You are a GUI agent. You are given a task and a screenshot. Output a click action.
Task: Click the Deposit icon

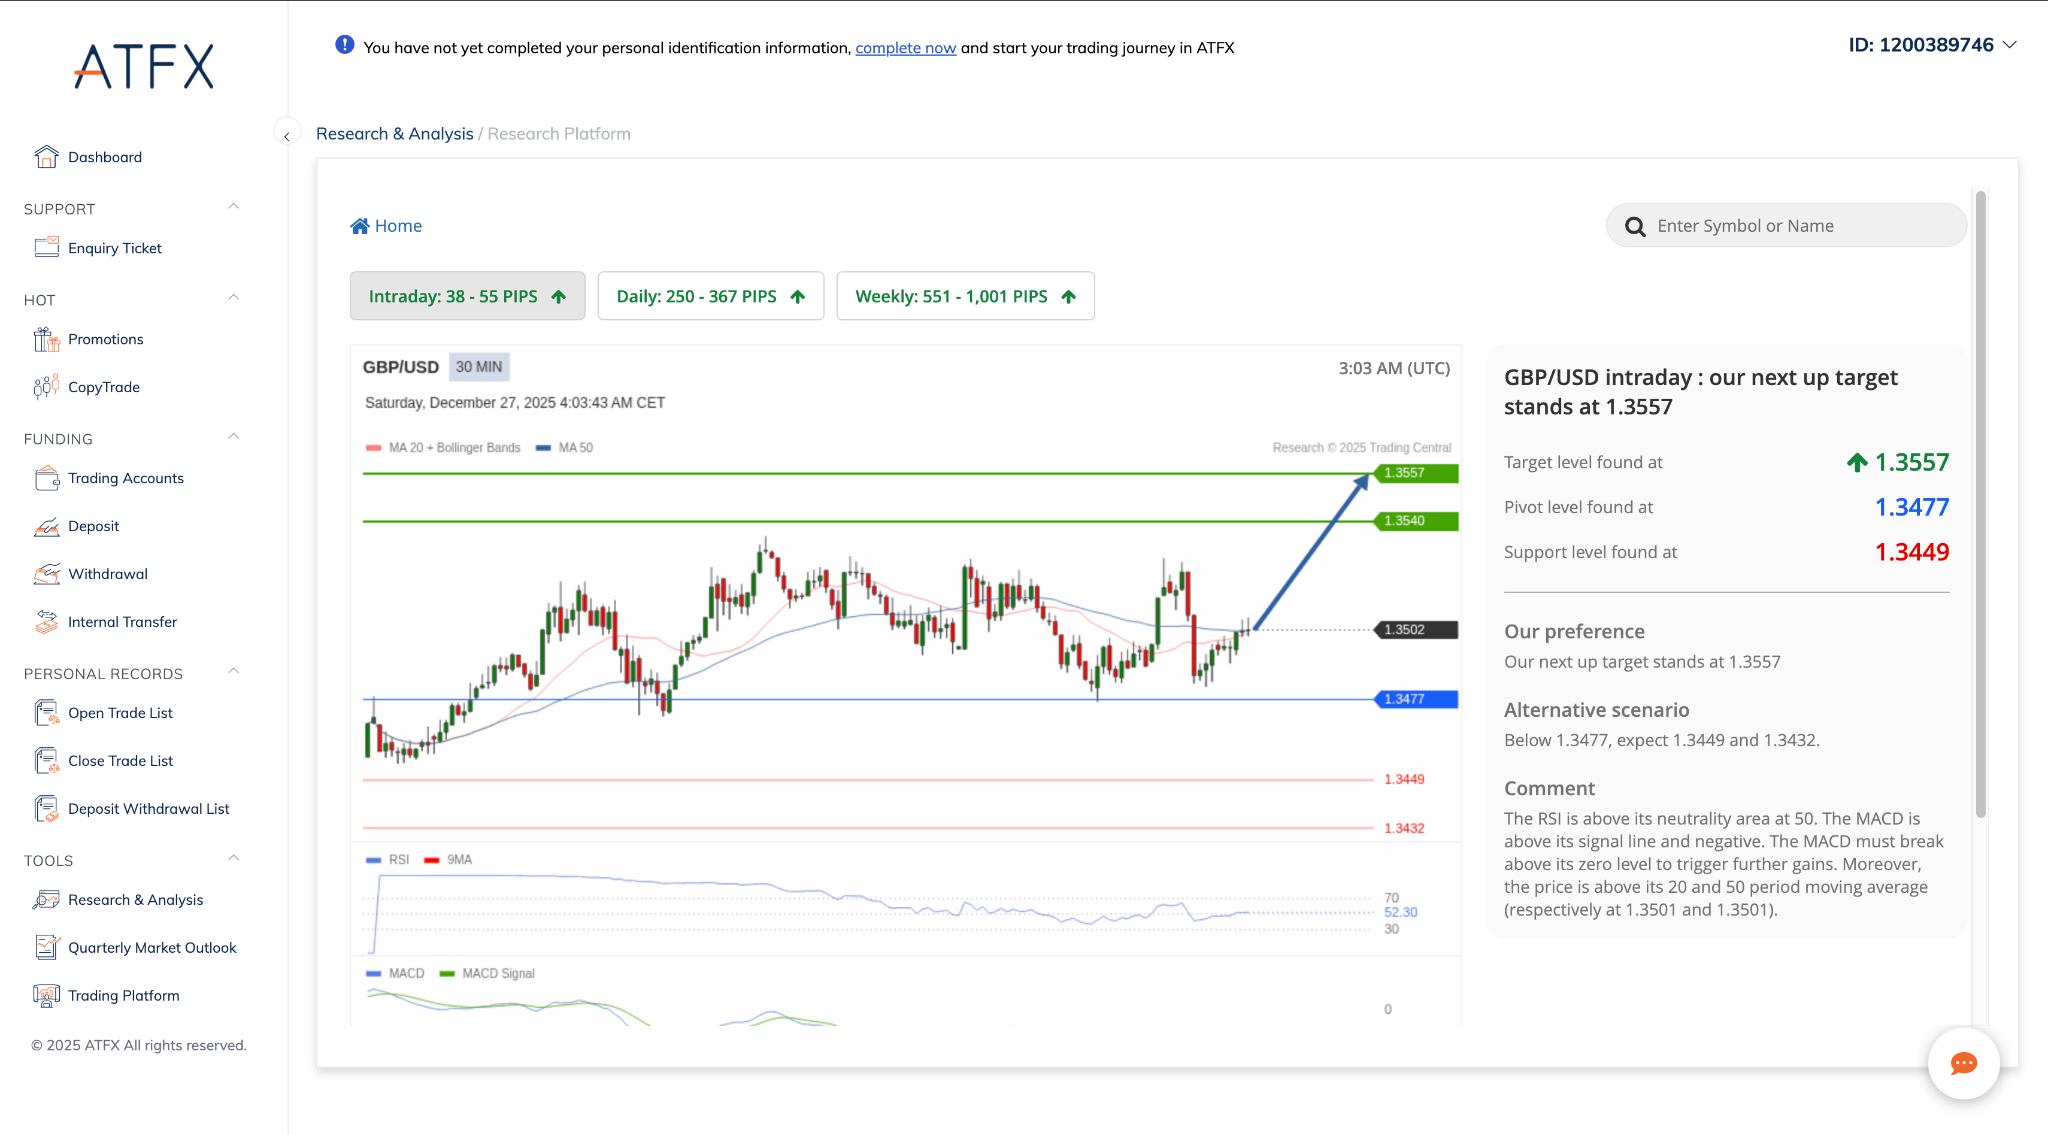(x=46, y=526)
